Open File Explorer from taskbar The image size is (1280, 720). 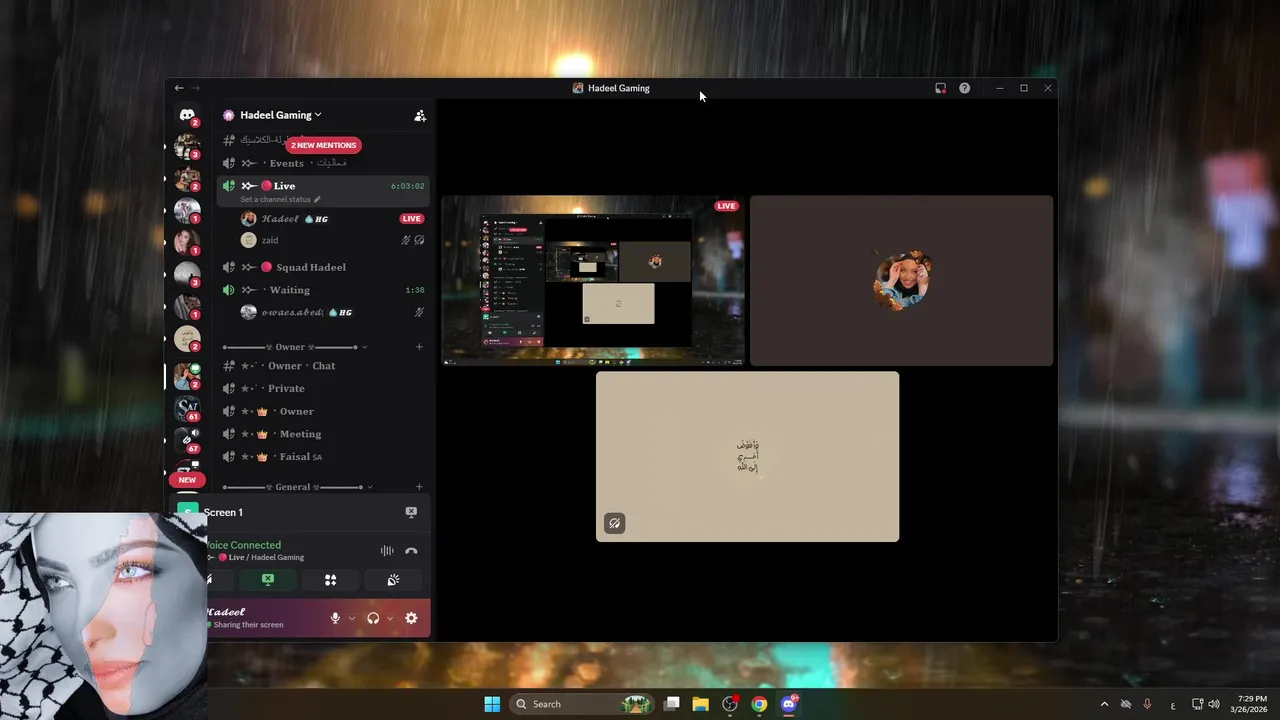coord(701,704)
